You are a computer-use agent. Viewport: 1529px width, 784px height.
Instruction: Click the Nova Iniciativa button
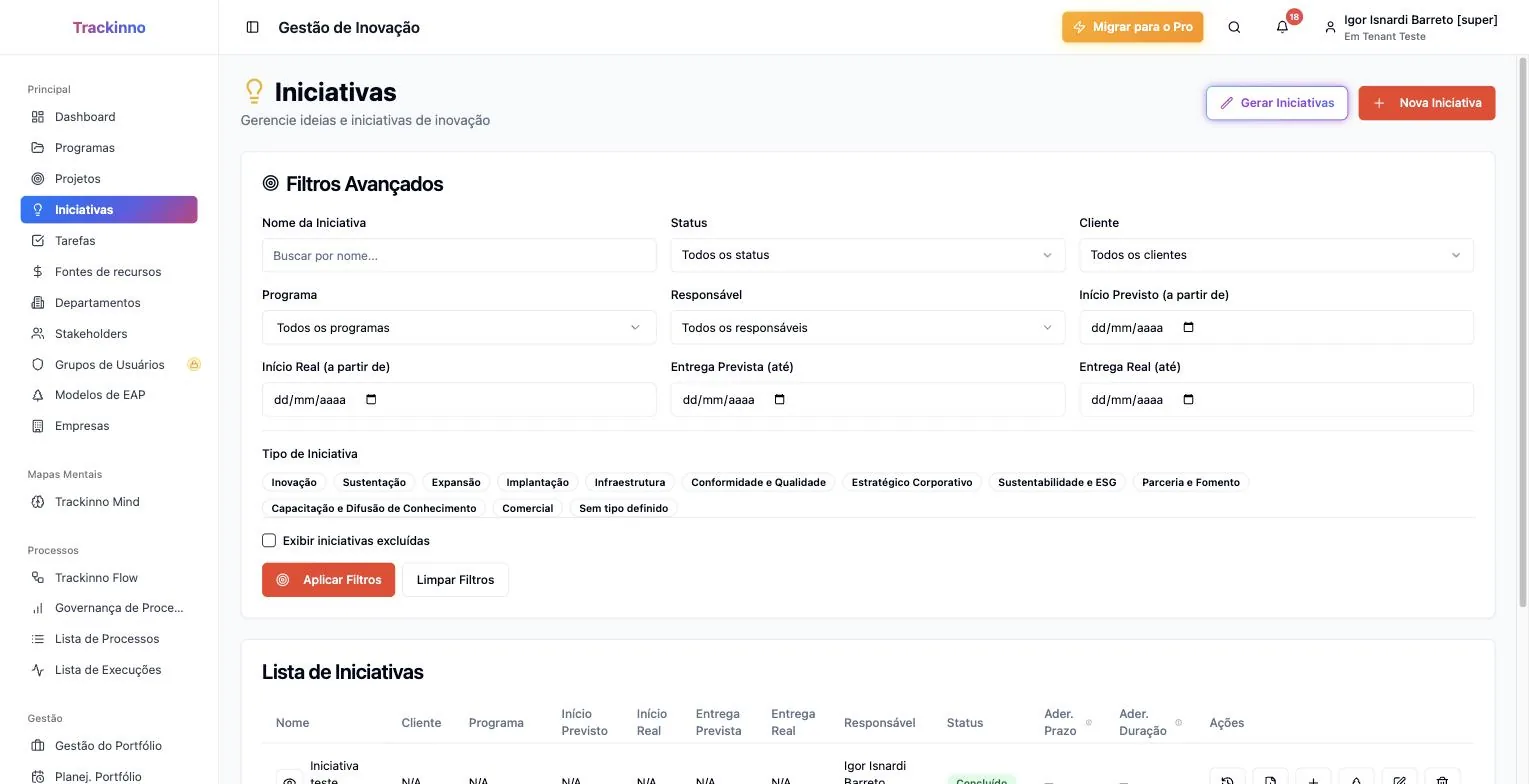pyautogui.click(x=1427, y=103)
